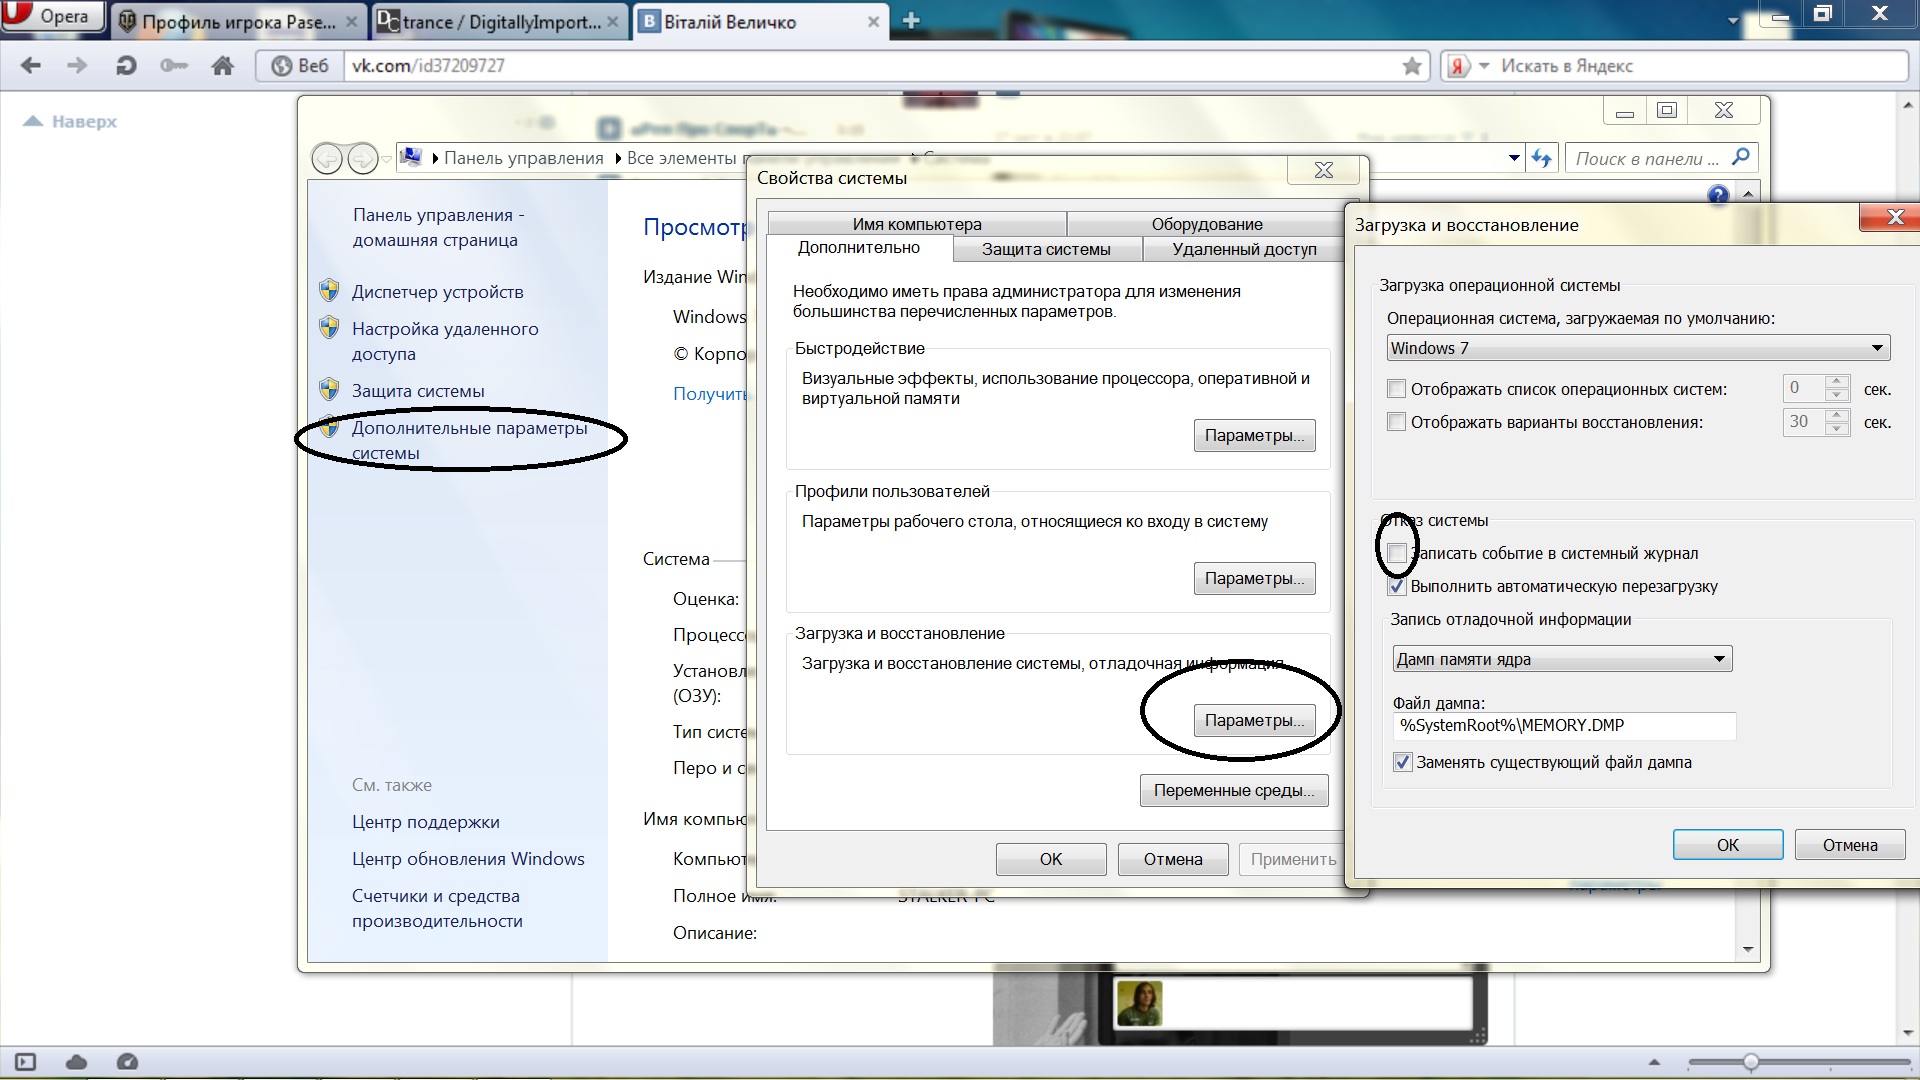Image resolution: width=1920 pixels, height=1080 pixels.
Task: Click Control Panel refresh arrows icon
Action: (x=1542, y=158)
